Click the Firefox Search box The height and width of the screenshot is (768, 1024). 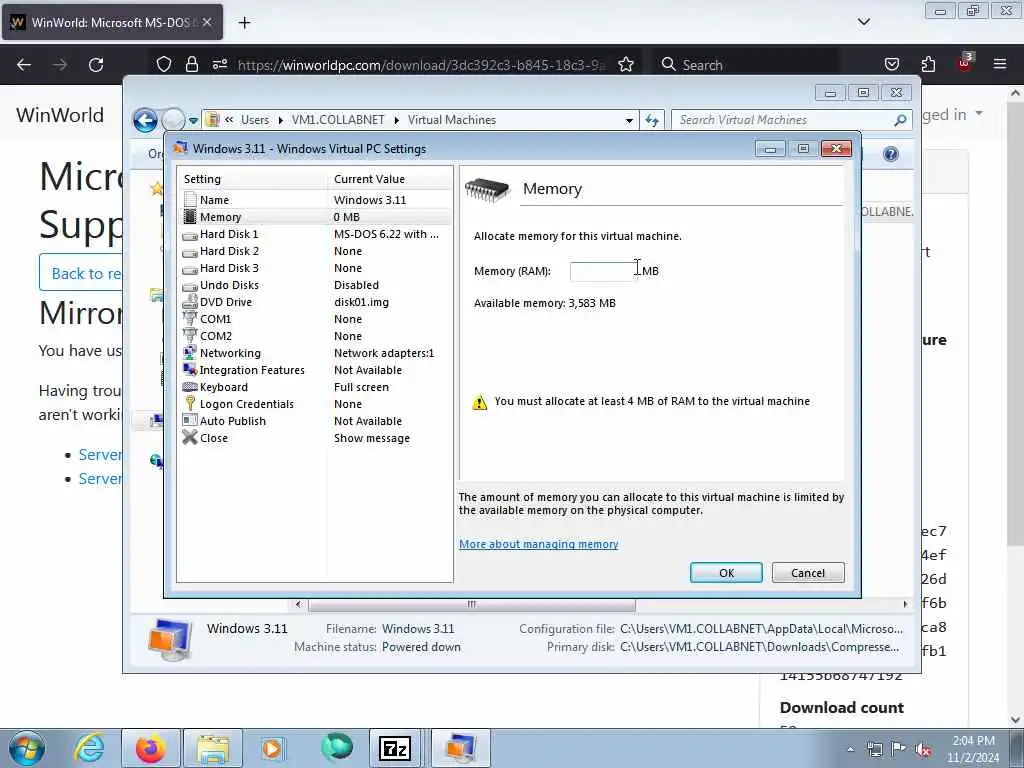click(x=748, y=65)
